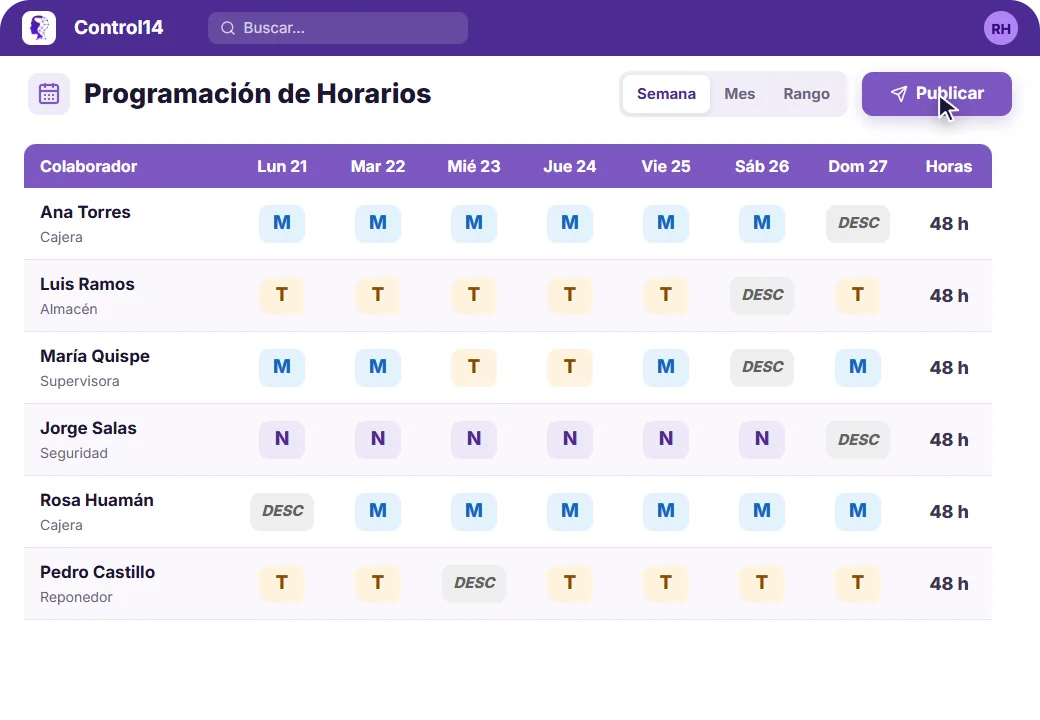Switch to the Rango view
Viewport: 1040px width, 720px height.
(x=806, y=94)
